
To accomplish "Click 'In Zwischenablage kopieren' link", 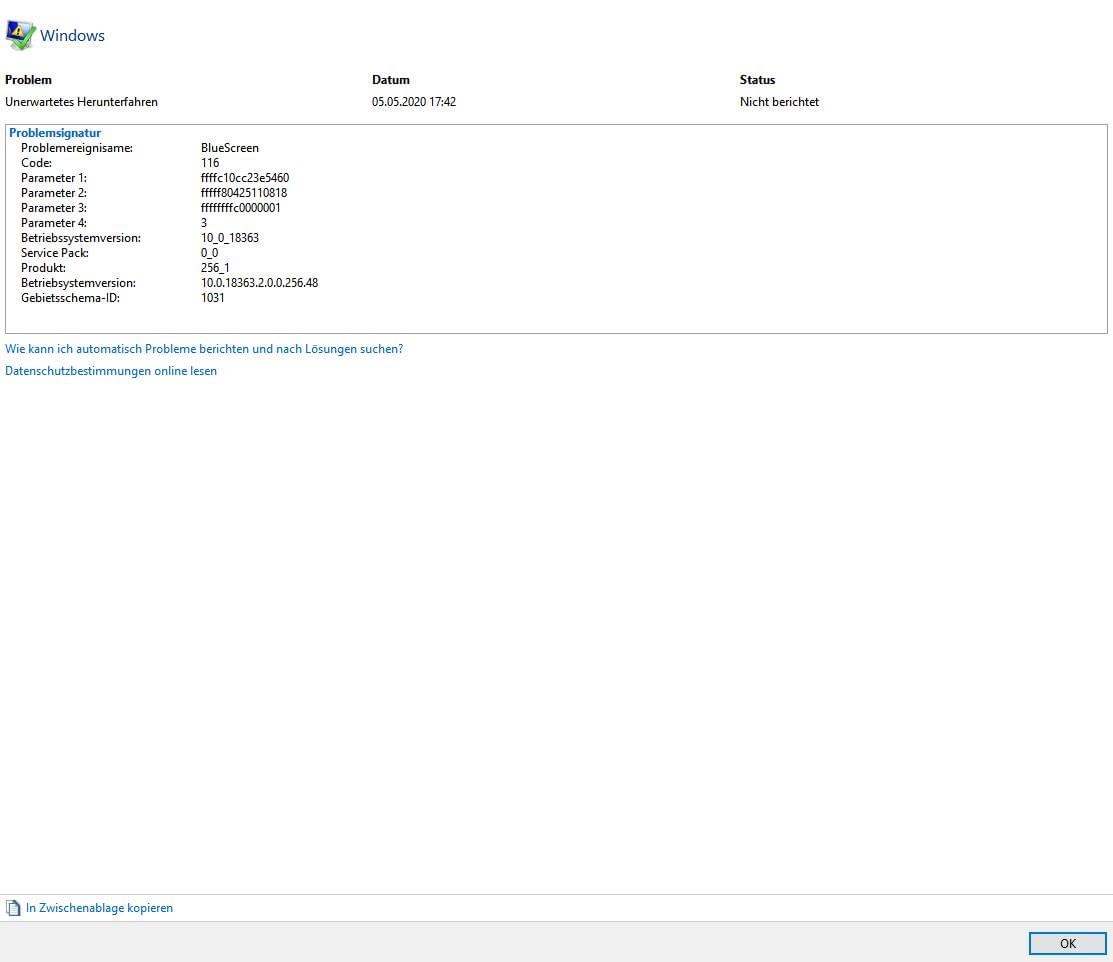I will coord(99,908).
